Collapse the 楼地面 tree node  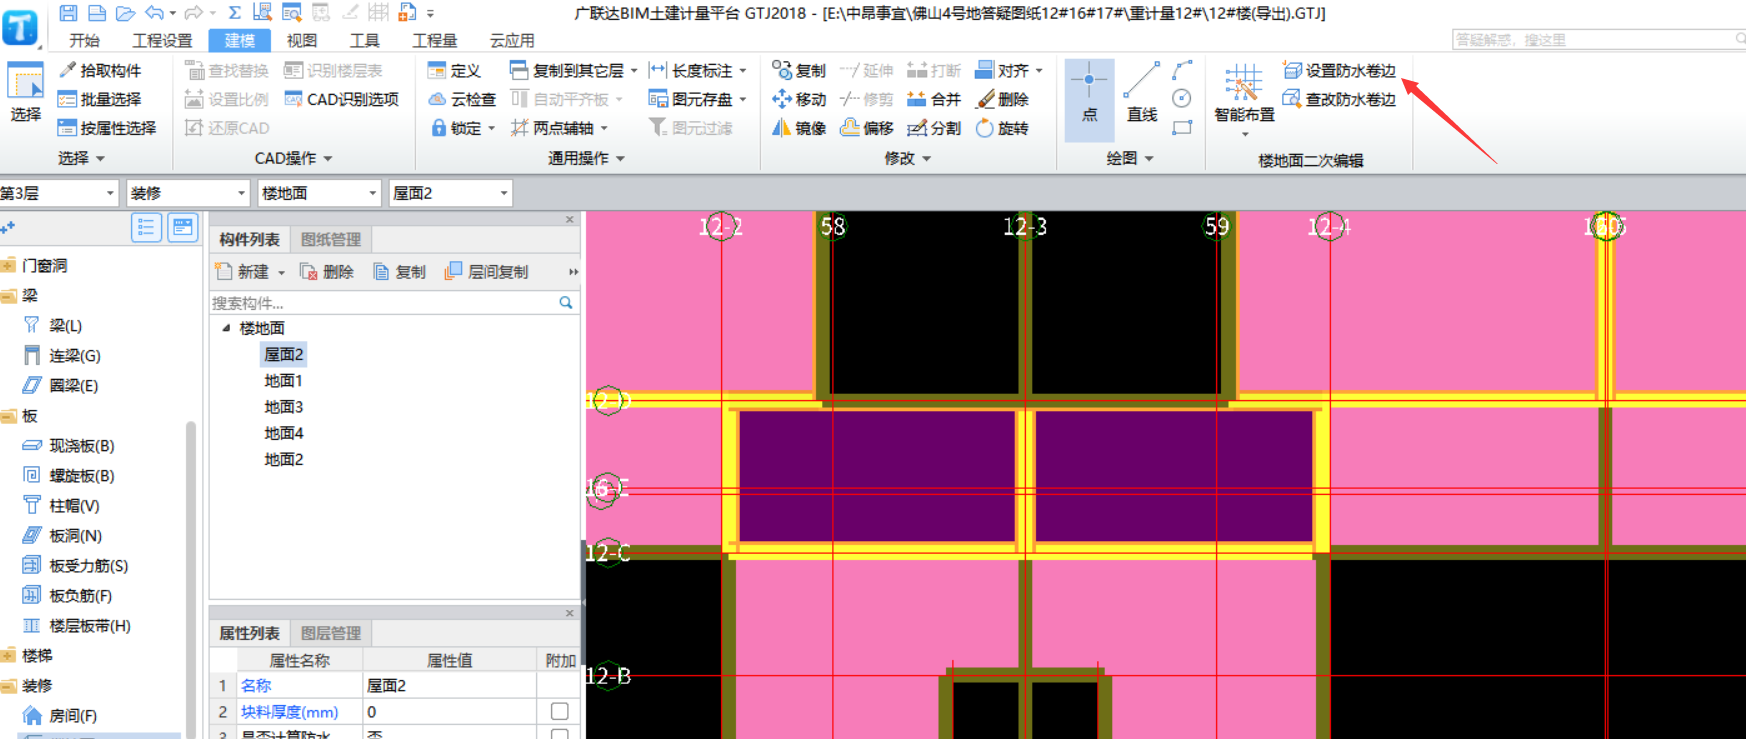[226, 328]
